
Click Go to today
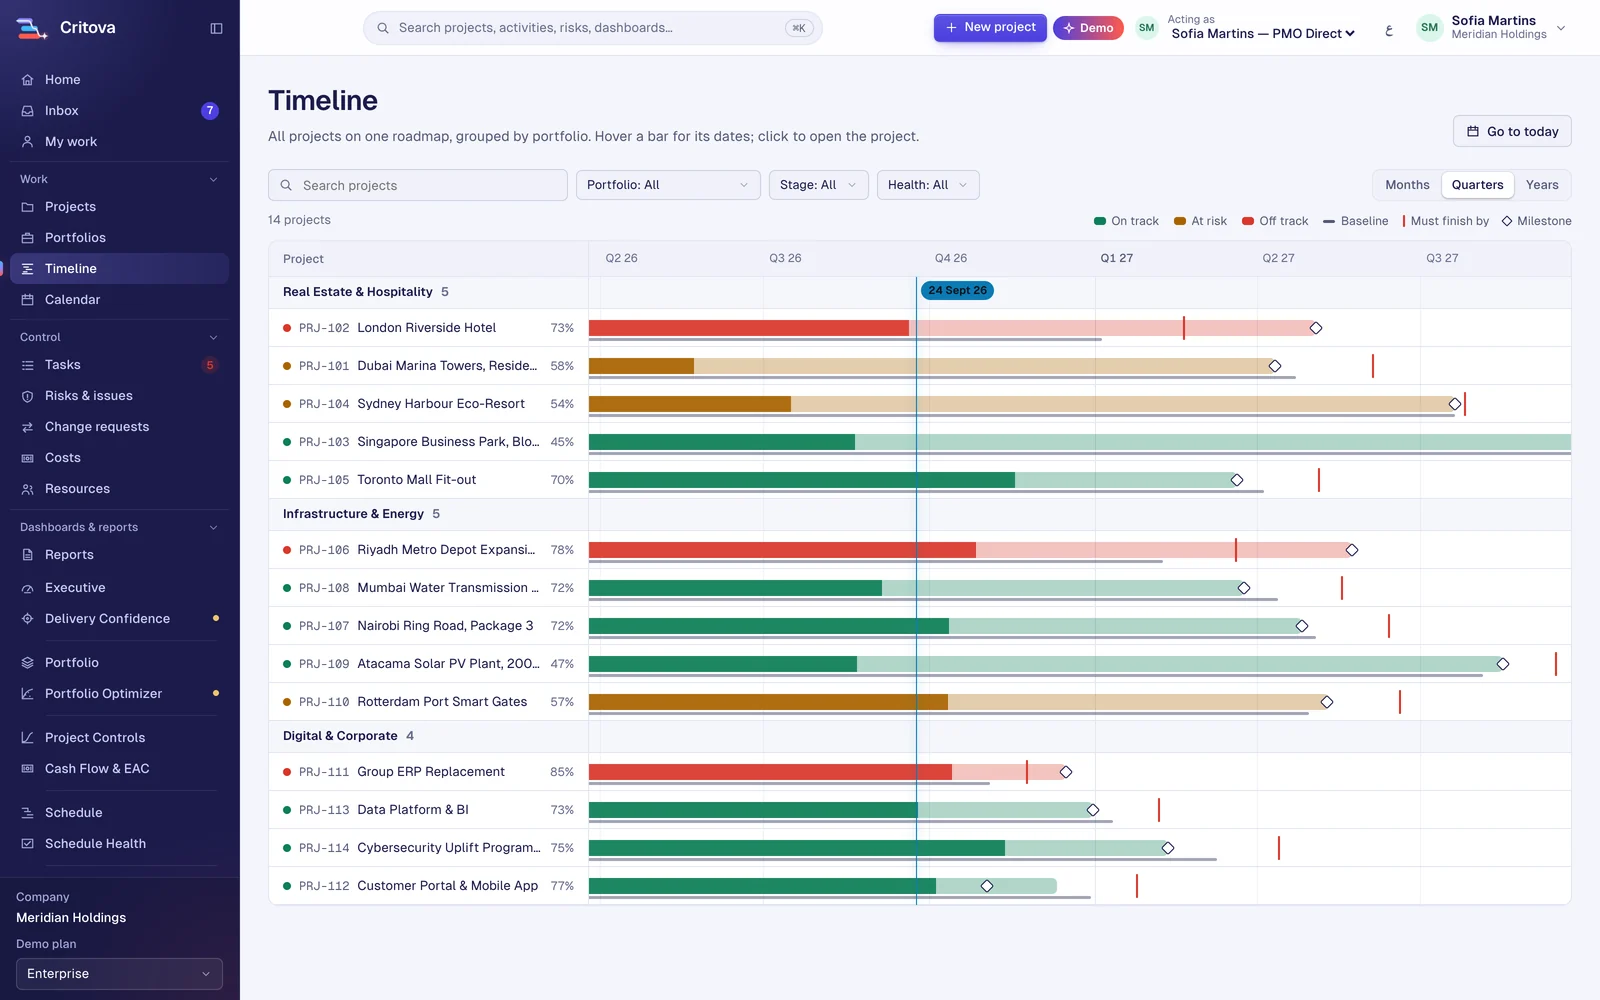(x=1512, y=132)
